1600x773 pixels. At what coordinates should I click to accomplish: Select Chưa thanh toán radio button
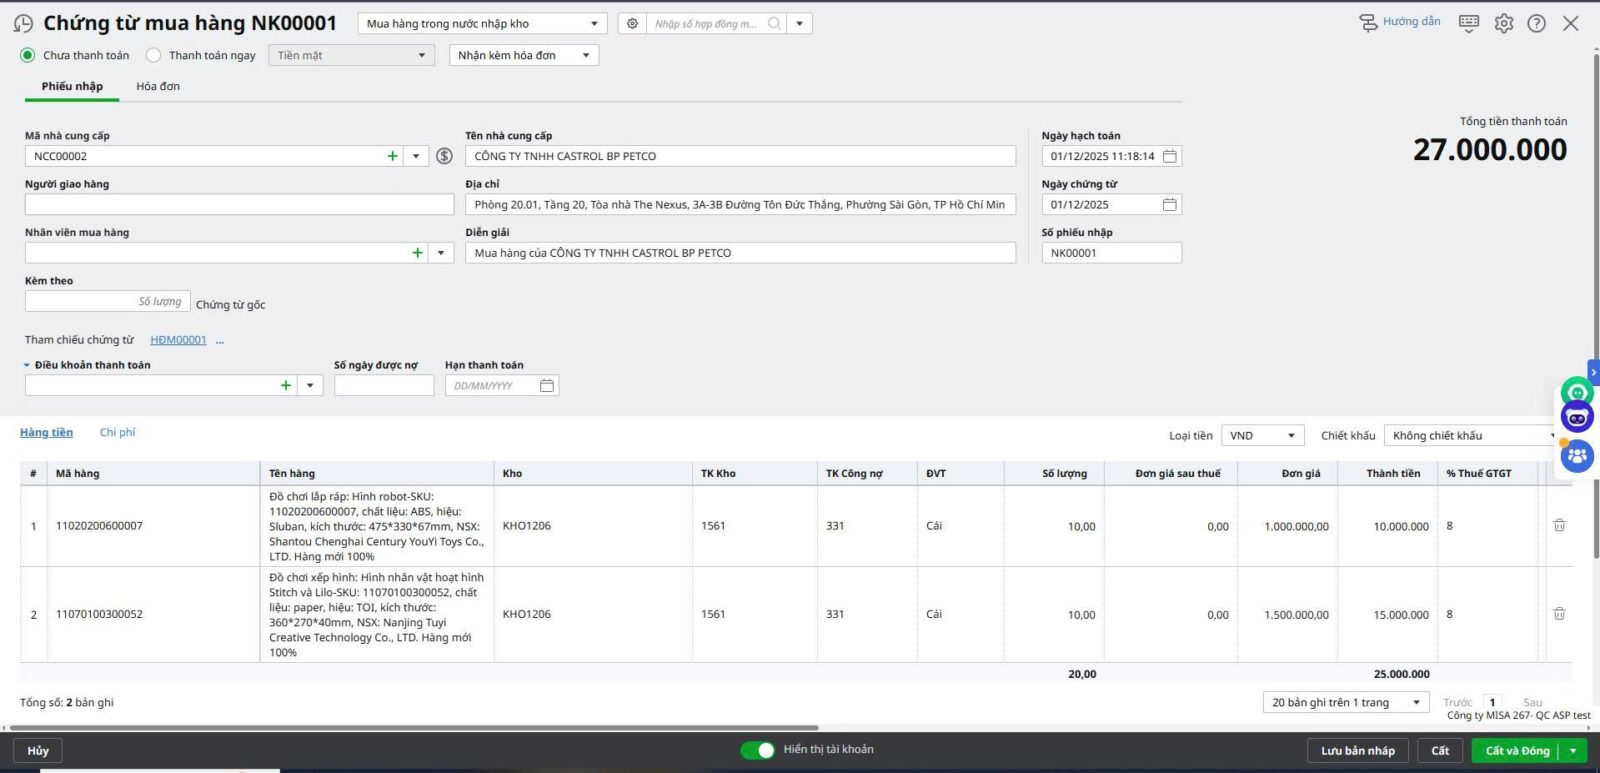[x=28, y=55]
